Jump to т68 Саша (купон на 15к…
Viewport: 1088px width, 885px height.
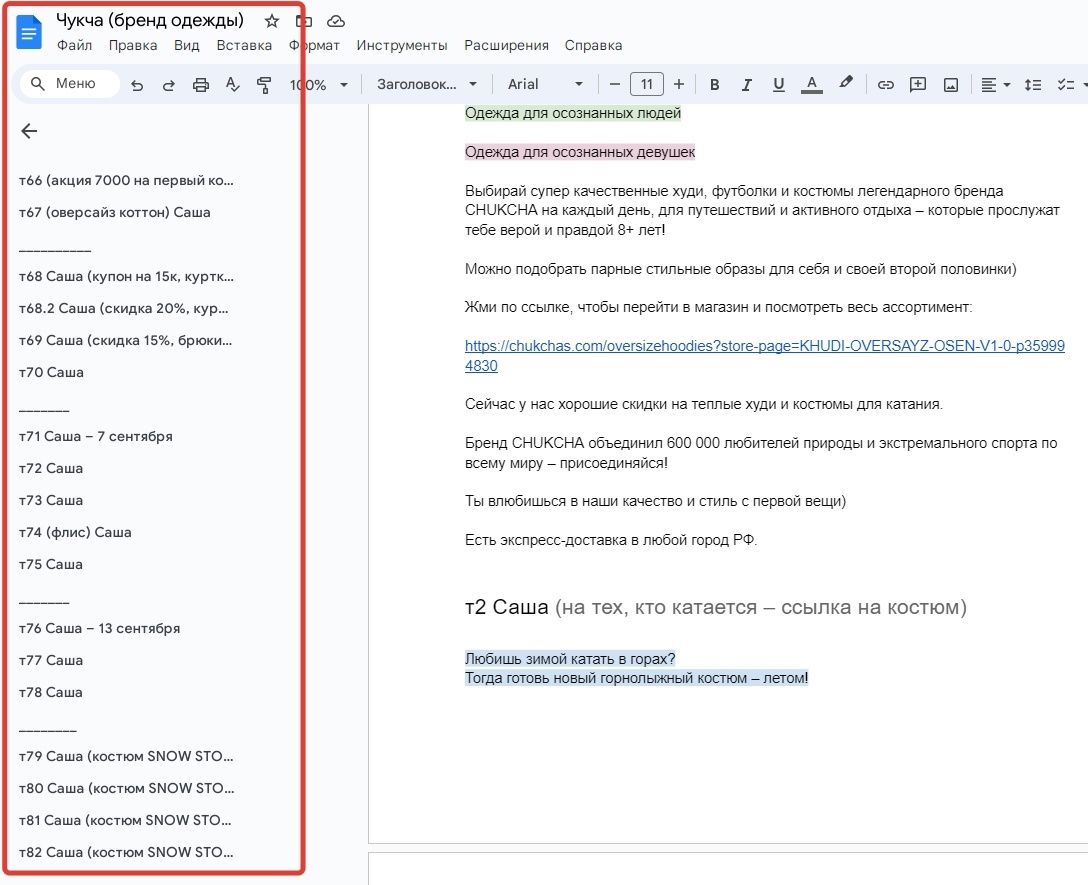tap(126, 276)
